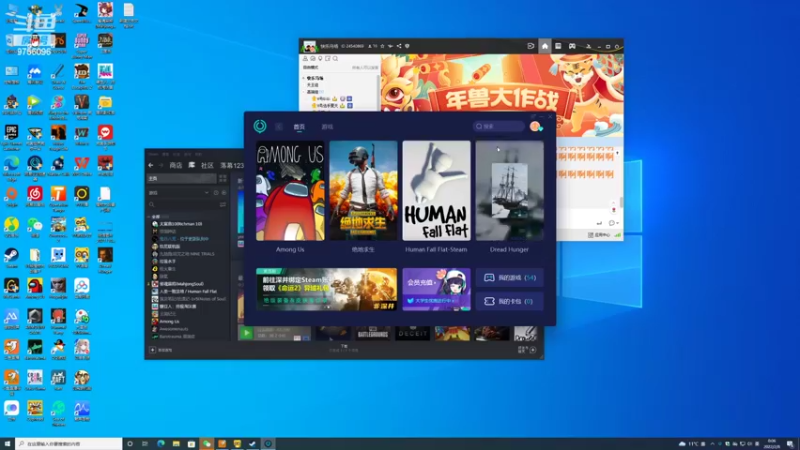Click the window icon beside YY home
Screen dimensions: 800x450
[558, 46]
